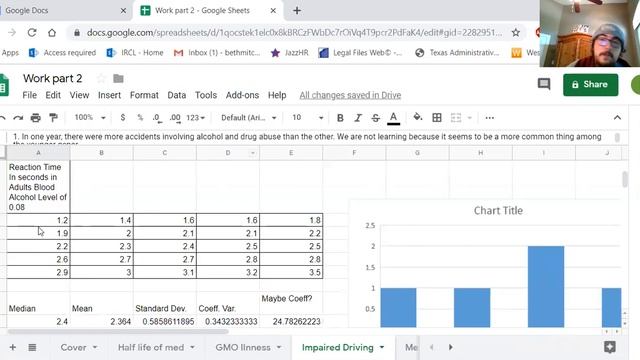Decrease decimal places button
The image size is (640, 360).
(157, 118)
